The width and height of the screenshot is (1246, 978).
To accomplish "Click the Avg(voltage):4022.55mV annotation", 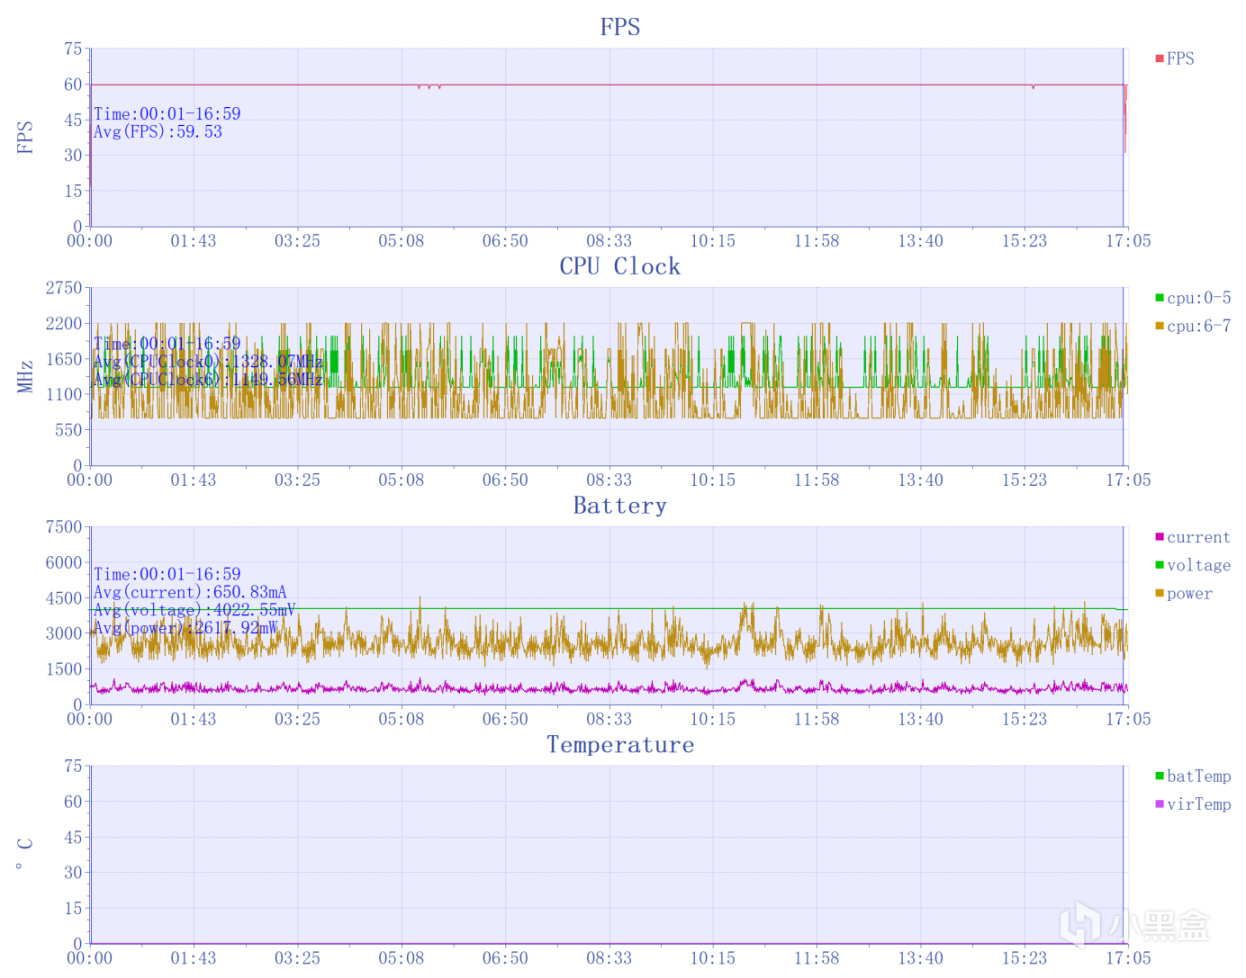I will click(195, 610).
